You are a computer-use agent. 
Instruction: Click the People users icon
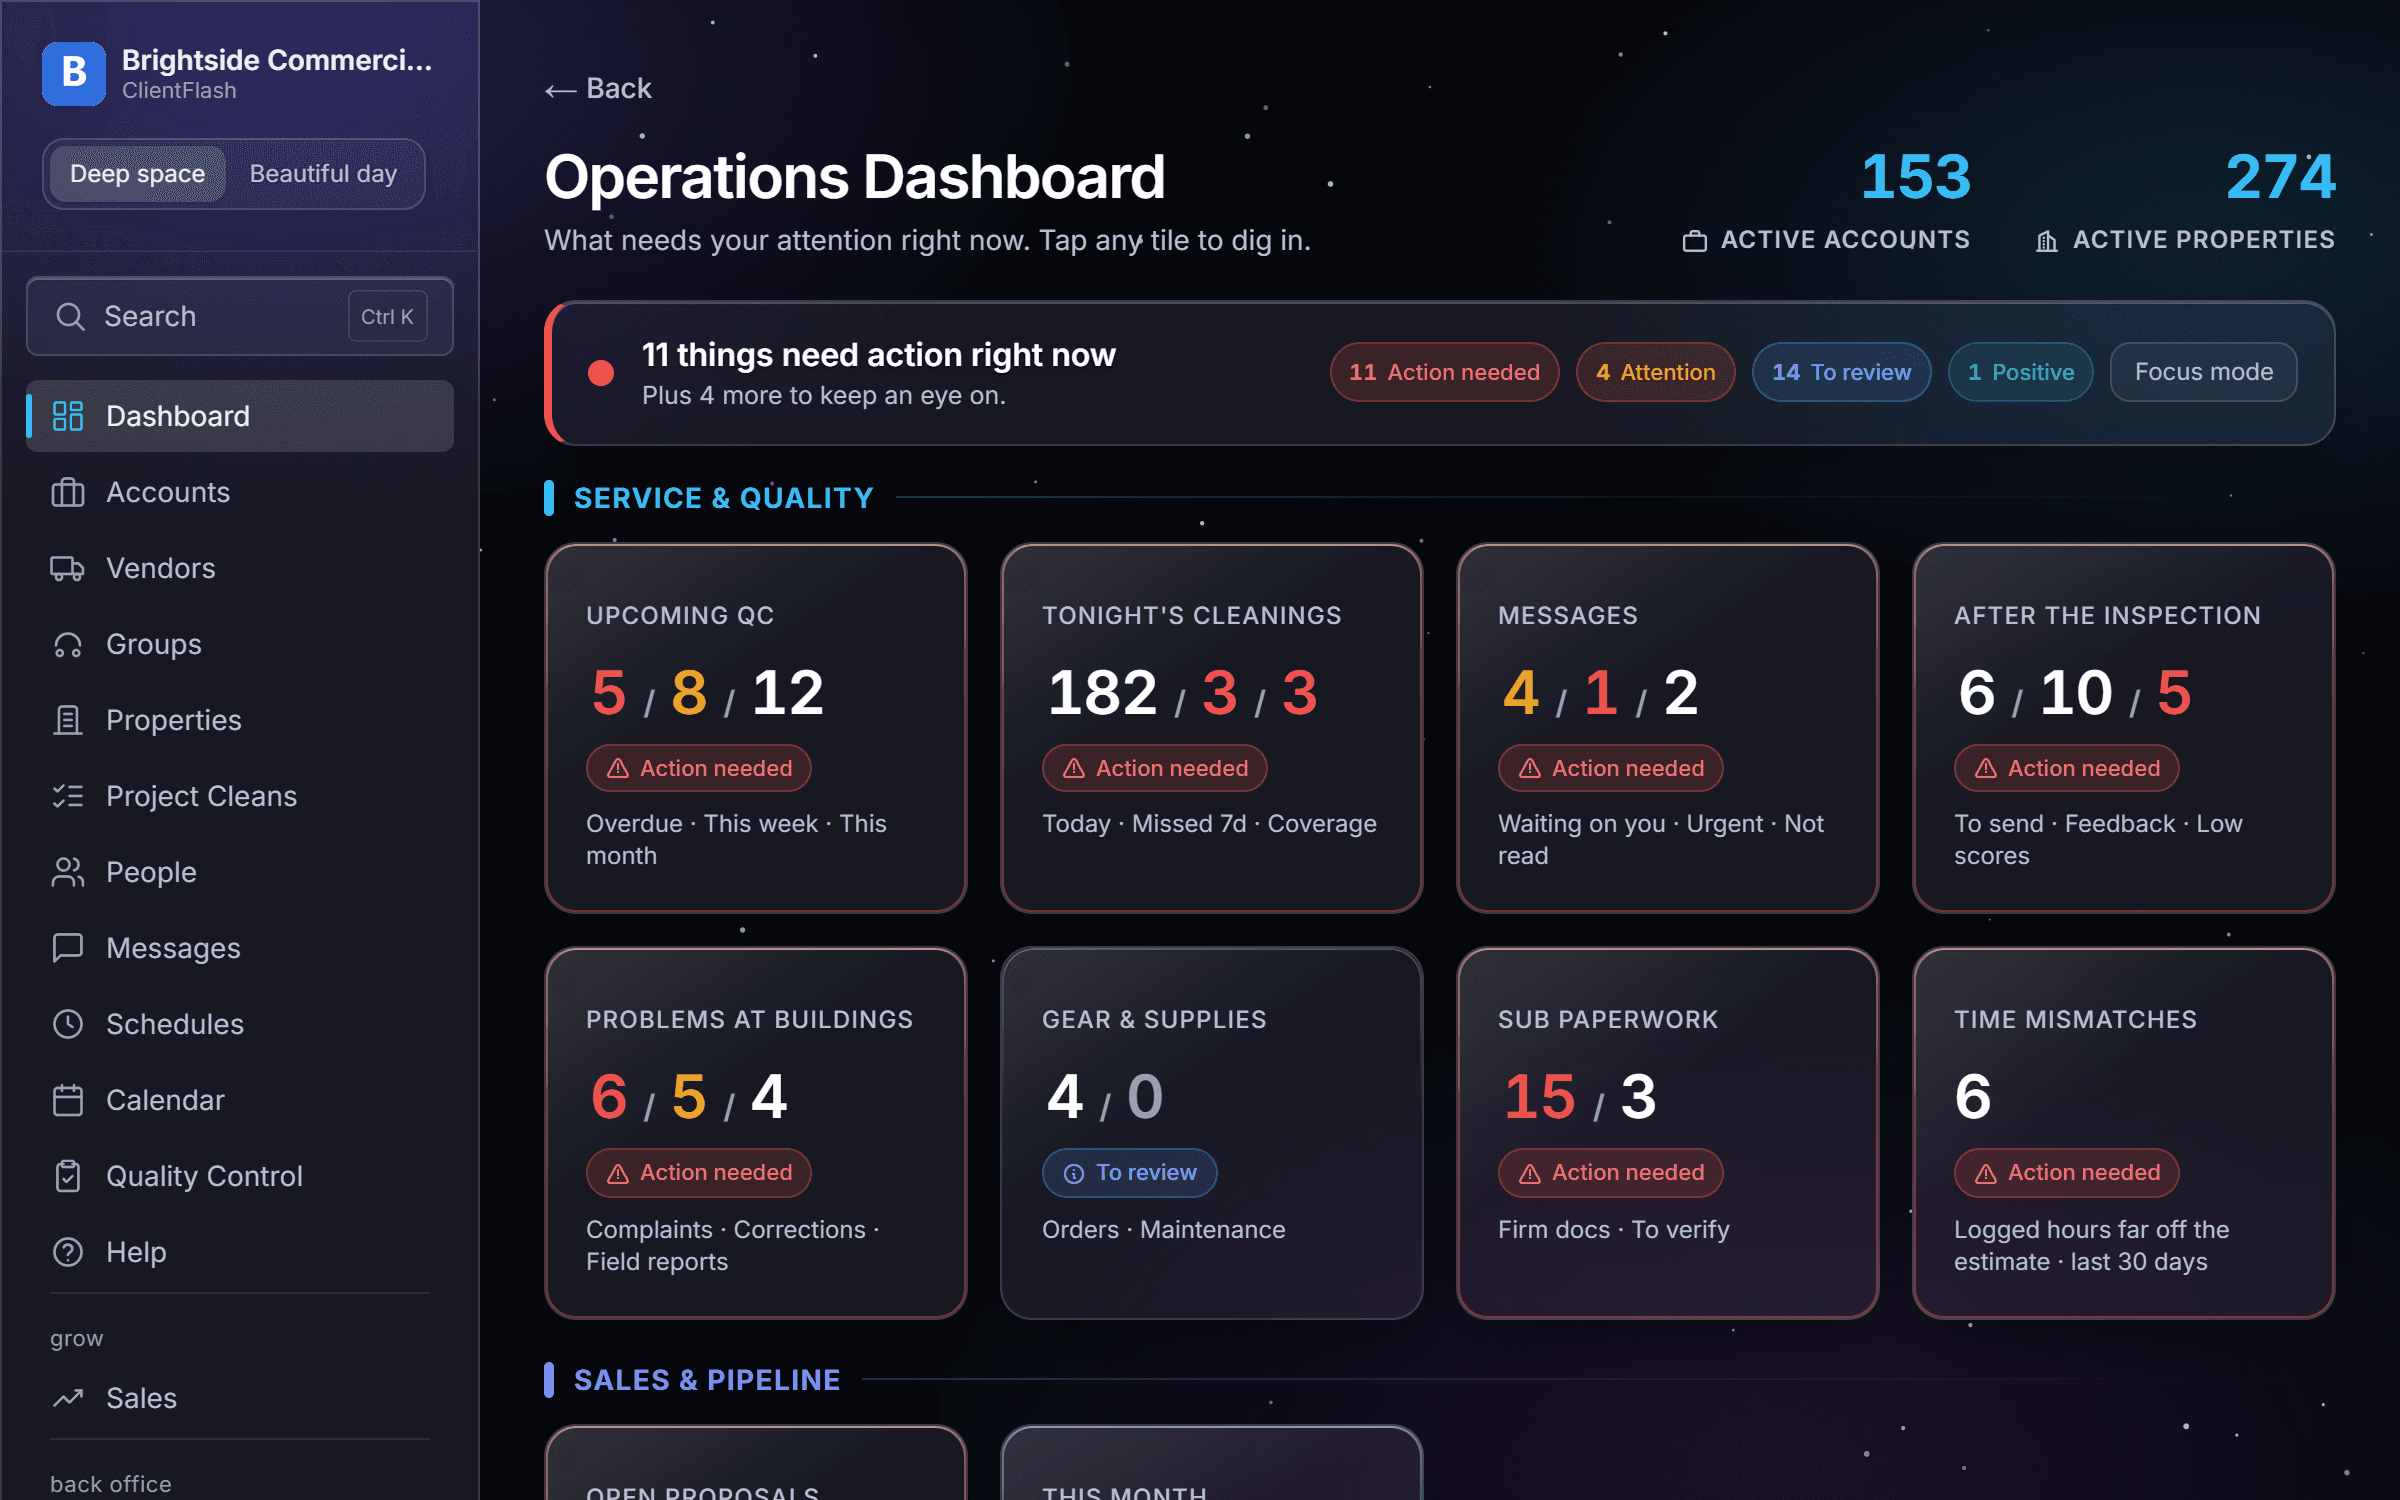coord(67,872)
